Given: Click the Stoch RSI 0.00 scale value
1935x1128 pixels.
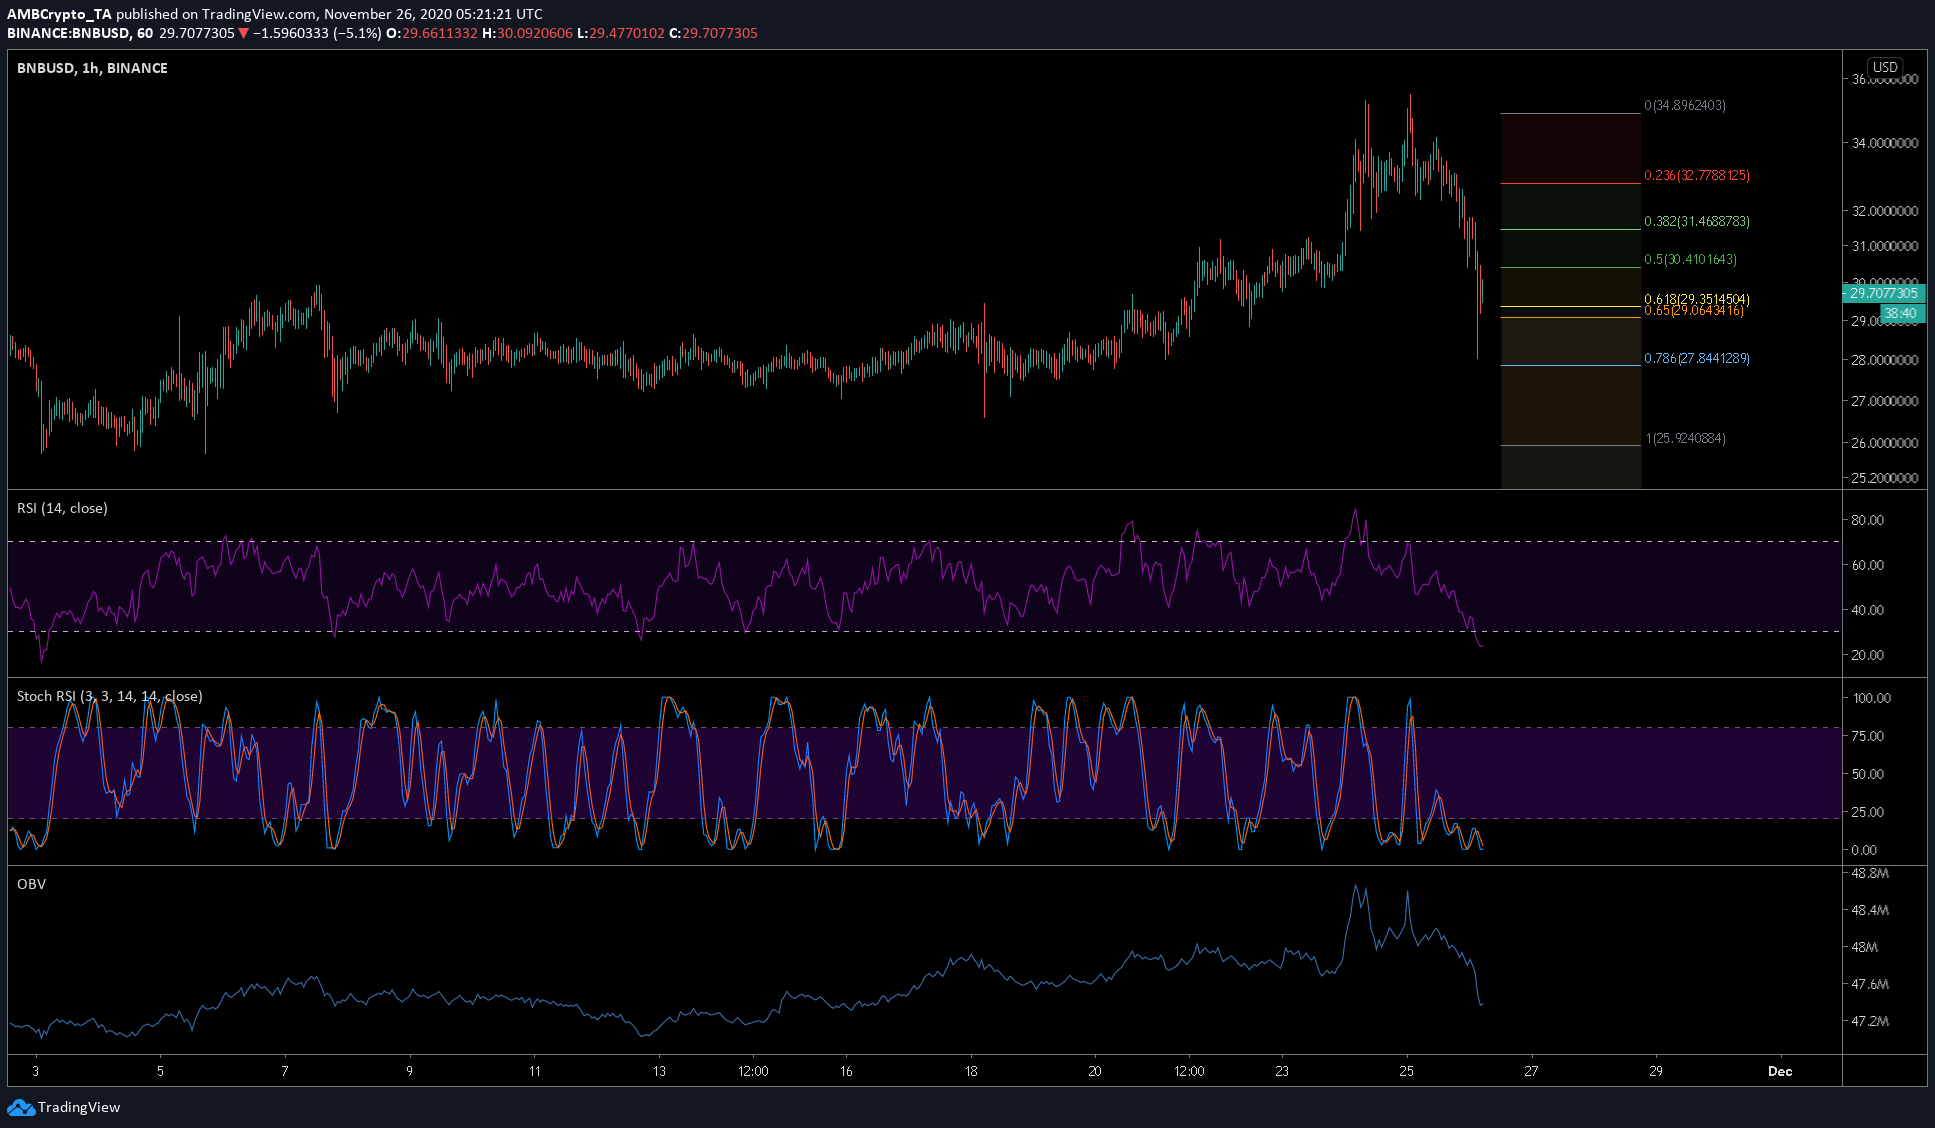Looking at the screenshot, I should click(1864, 850).
